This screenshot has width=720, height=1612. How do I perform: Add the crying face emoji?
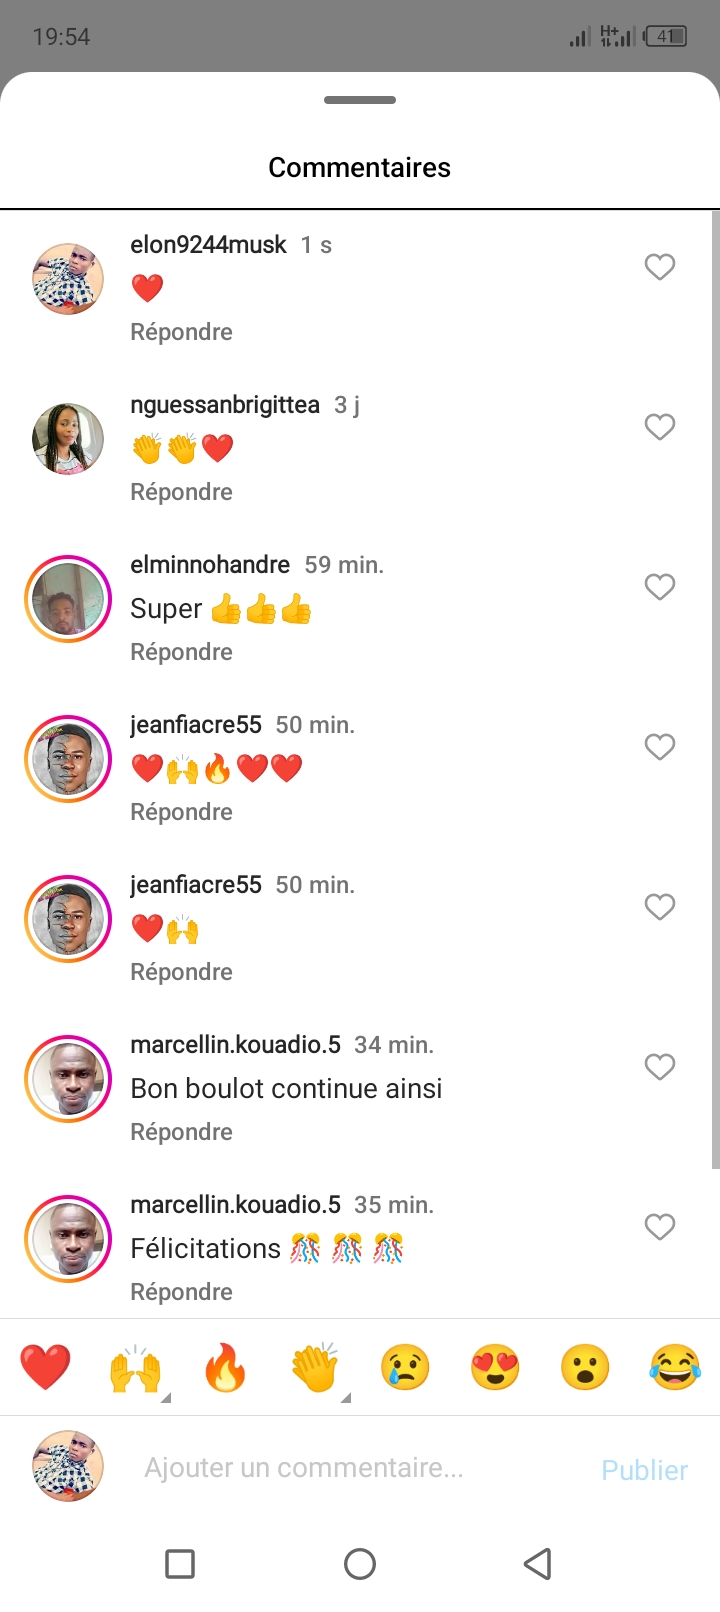[405, 1367]
